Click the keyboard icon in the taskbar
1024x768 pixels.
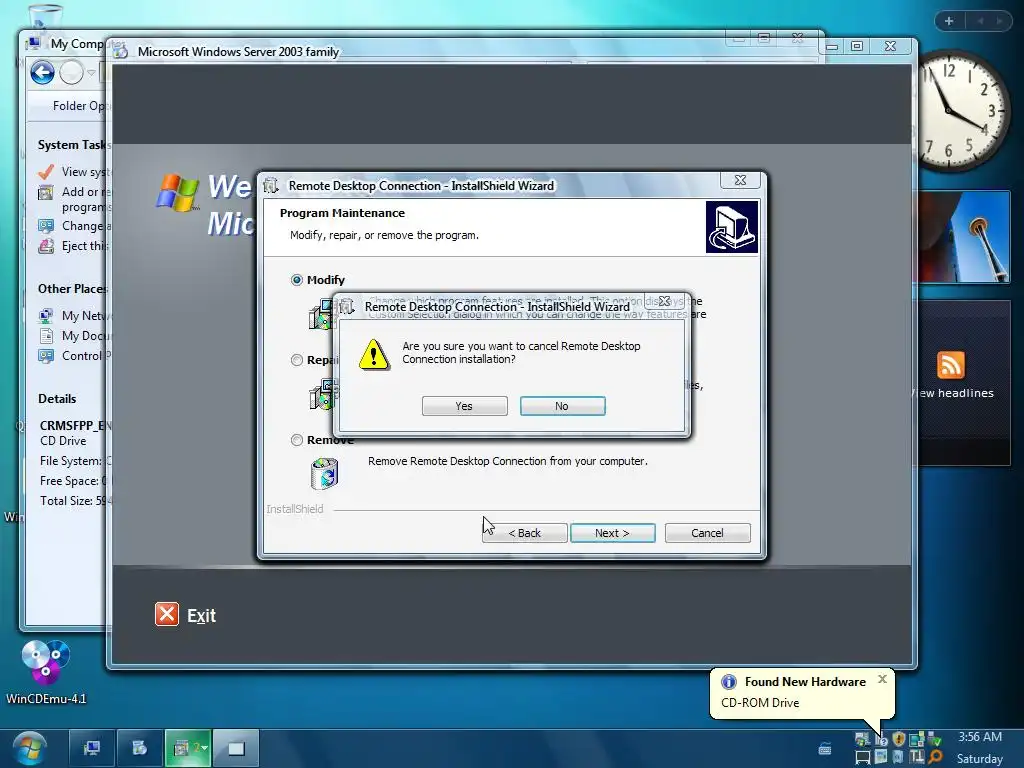pyautogui.click(x=825, y=748)
